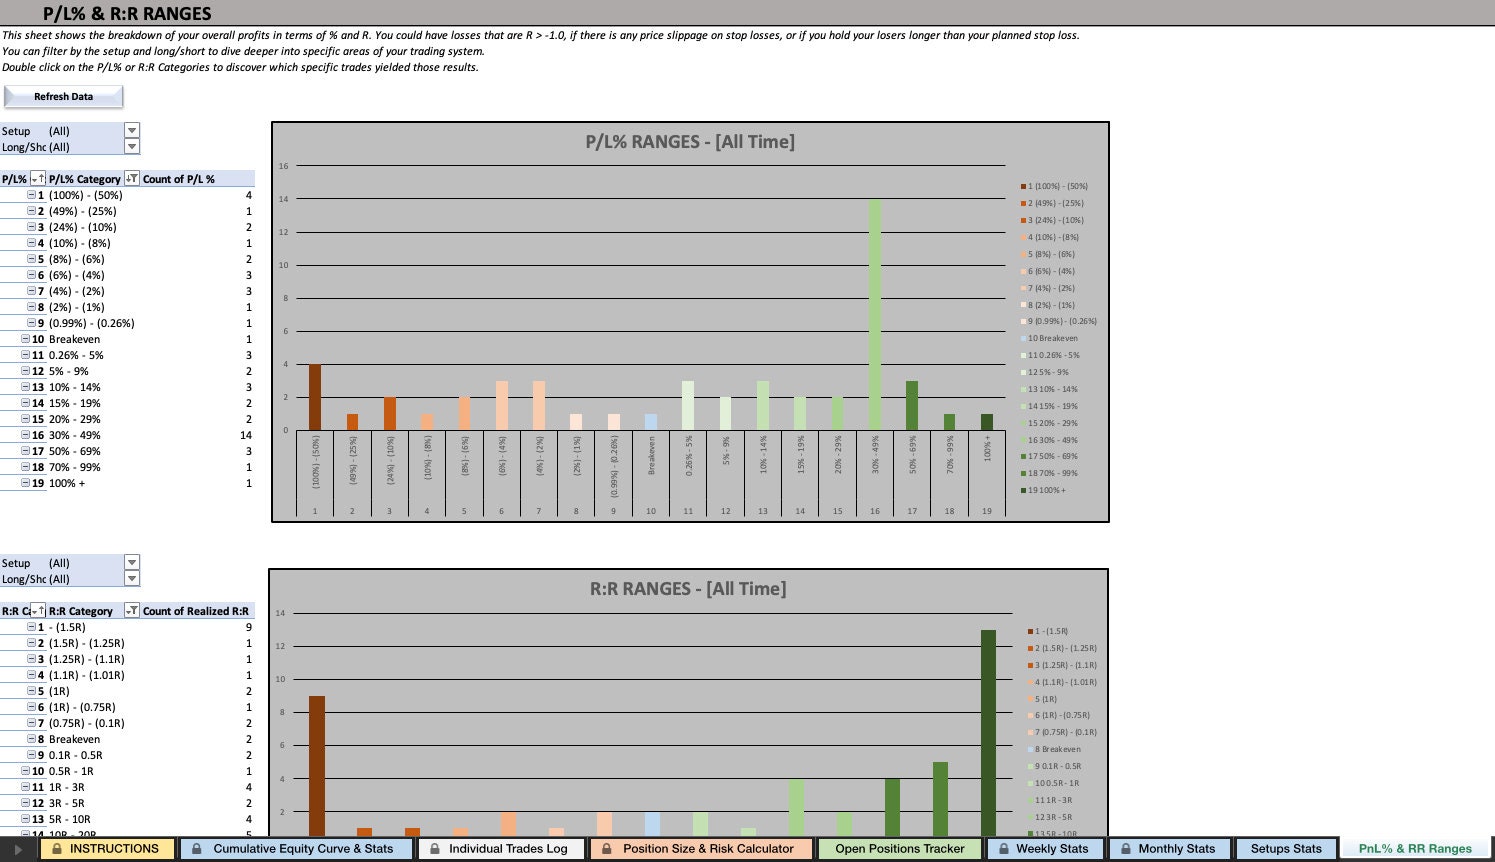
Task: Click the sort icon on the R:R Category header
Action: pyautogui.click(x=37, y=610)
